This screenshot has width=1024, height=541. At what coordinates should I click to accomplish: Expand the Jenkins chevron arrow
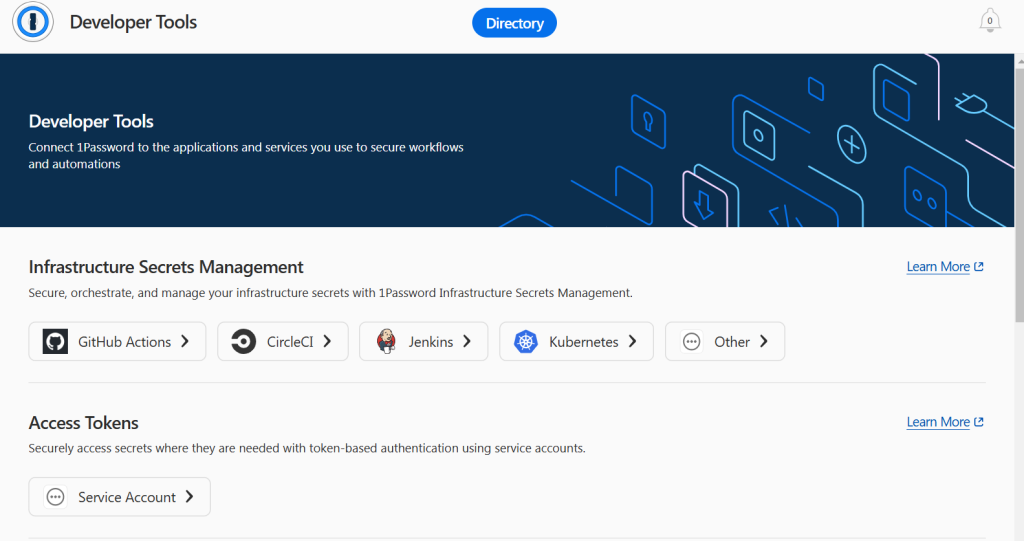coord(467,342)
